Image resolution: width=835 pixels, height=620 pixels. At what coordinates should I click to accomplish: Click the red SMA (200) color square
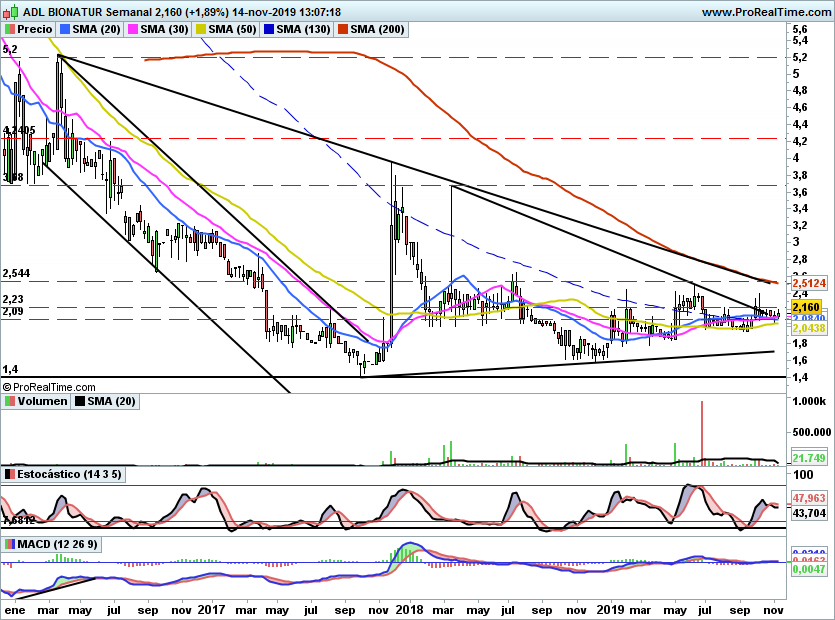pos(341,30)
